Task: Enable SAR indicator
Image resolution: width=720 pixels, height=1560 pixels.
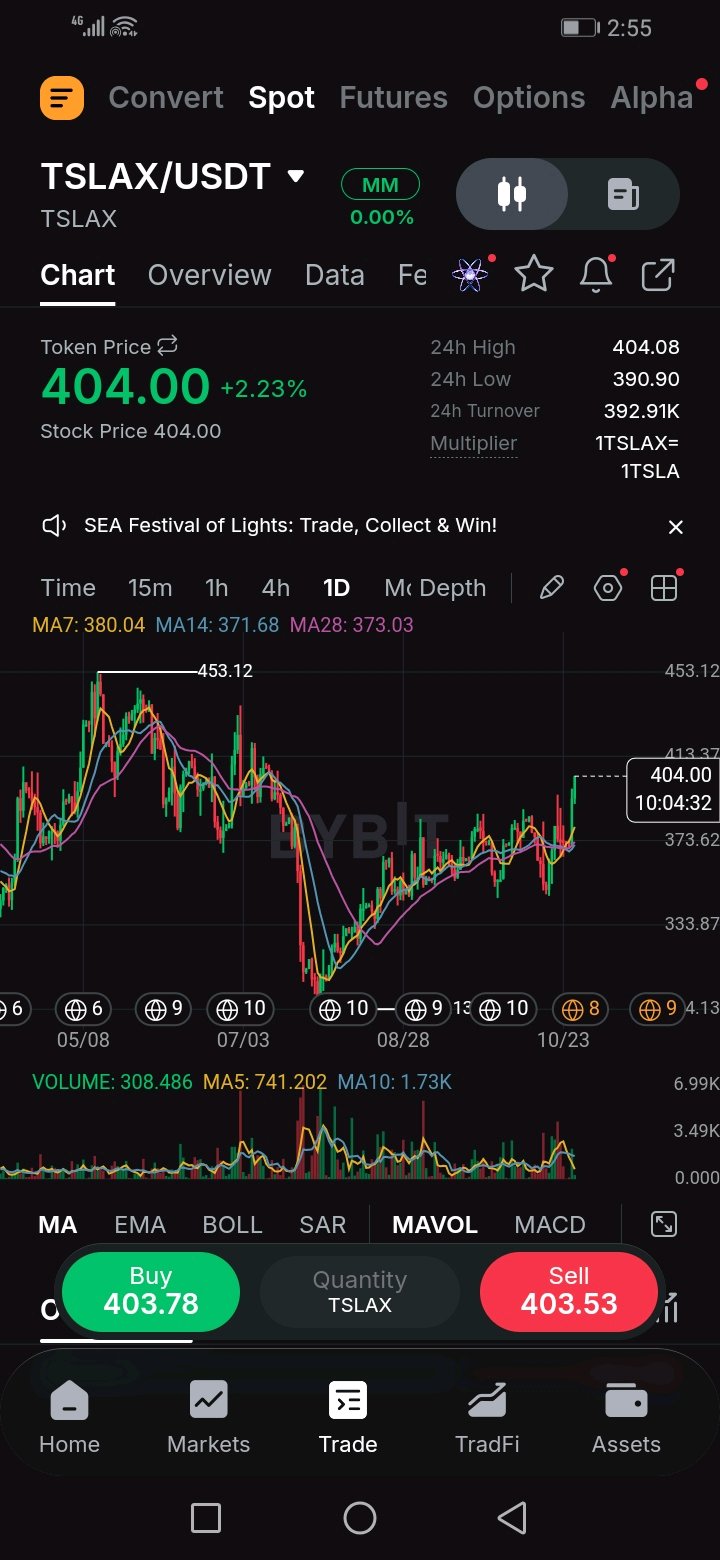Action: (323, 1225)
